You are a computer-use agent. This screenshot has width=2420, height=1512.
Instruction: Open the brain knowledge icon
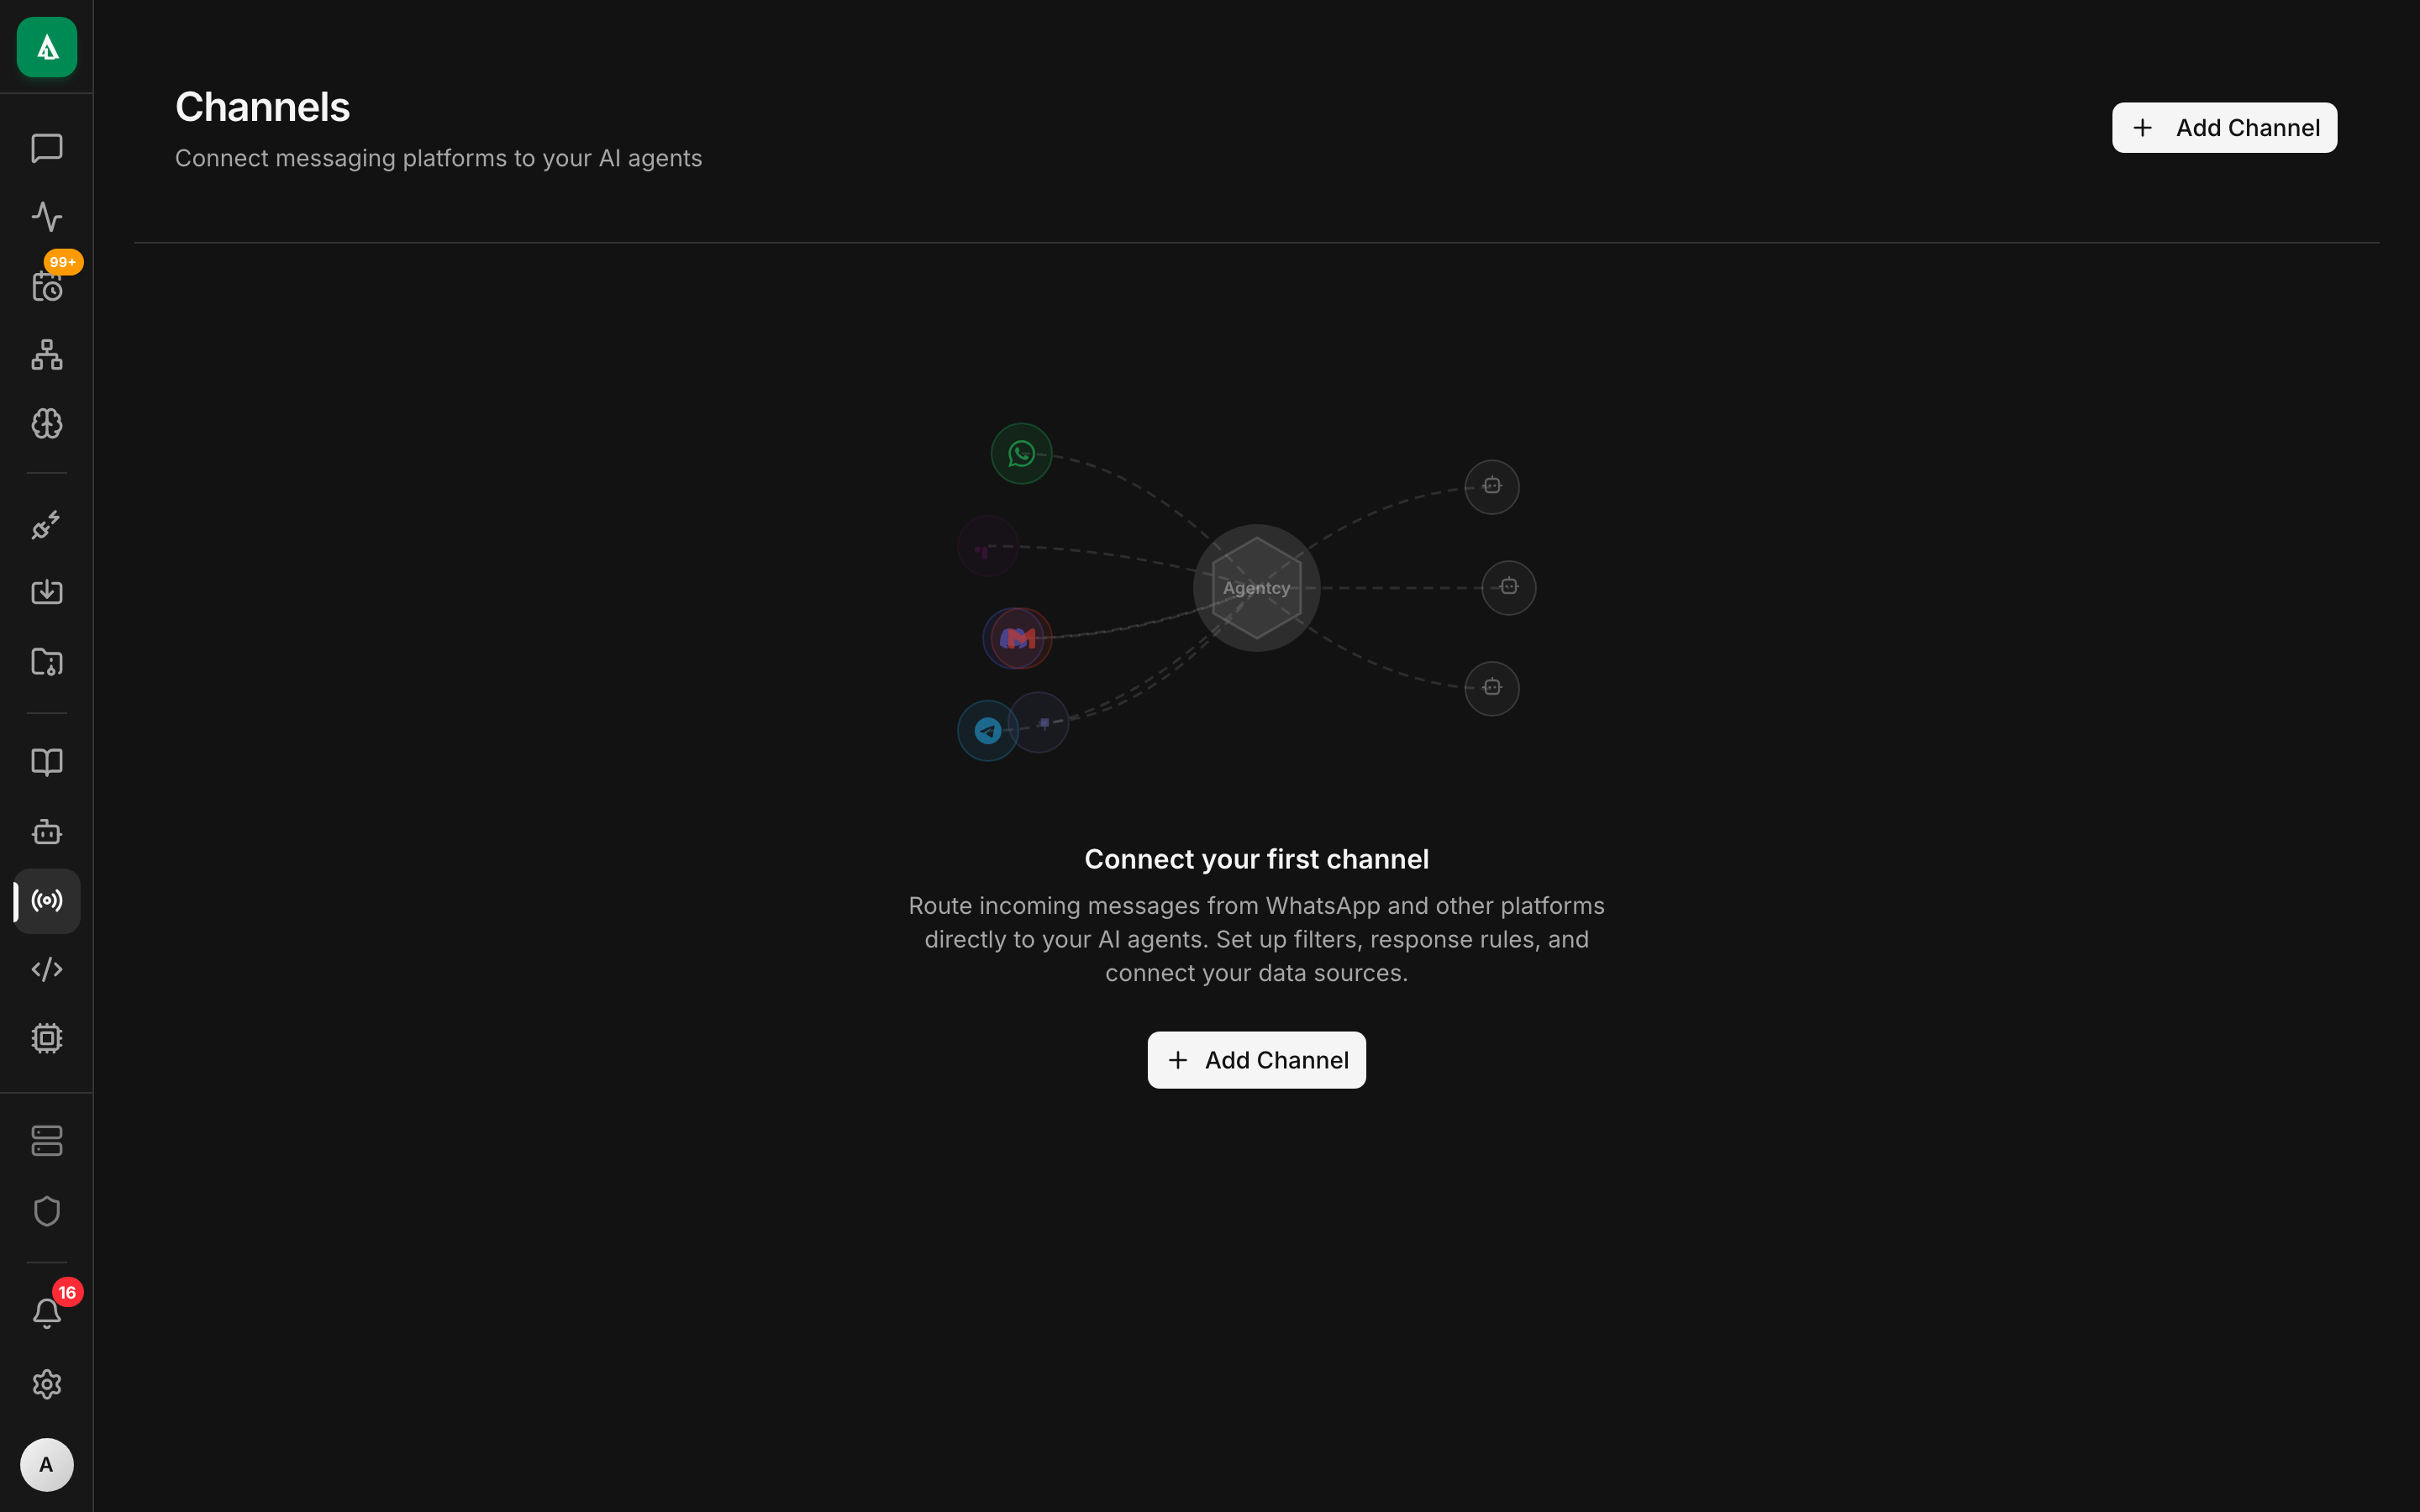(46, 423)
